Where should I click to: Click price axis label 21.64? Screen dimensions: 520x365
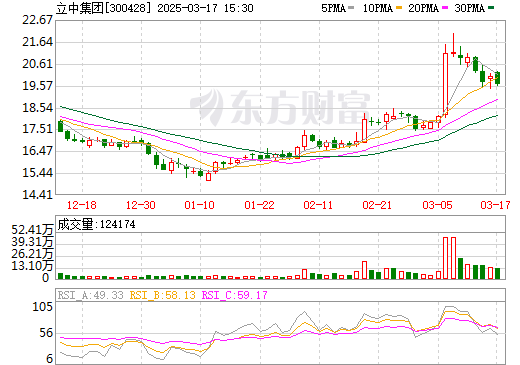(37, 42)
